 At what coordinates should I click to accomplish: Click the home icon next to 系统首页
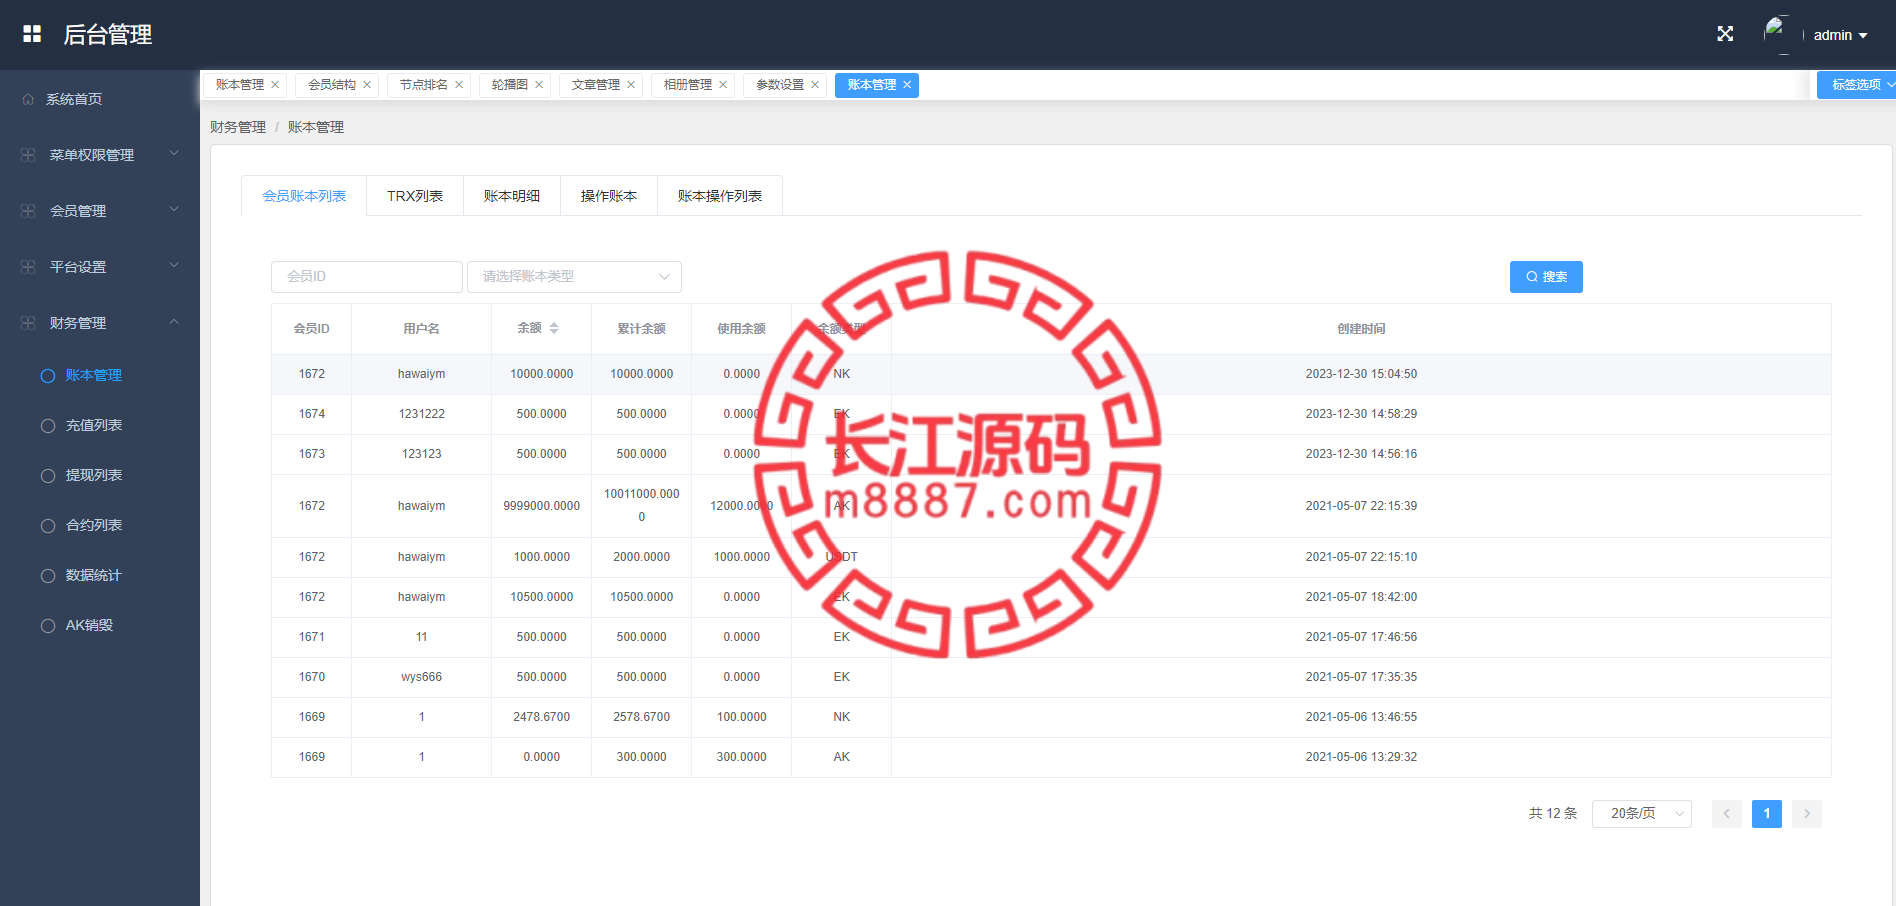pos(28,99)
